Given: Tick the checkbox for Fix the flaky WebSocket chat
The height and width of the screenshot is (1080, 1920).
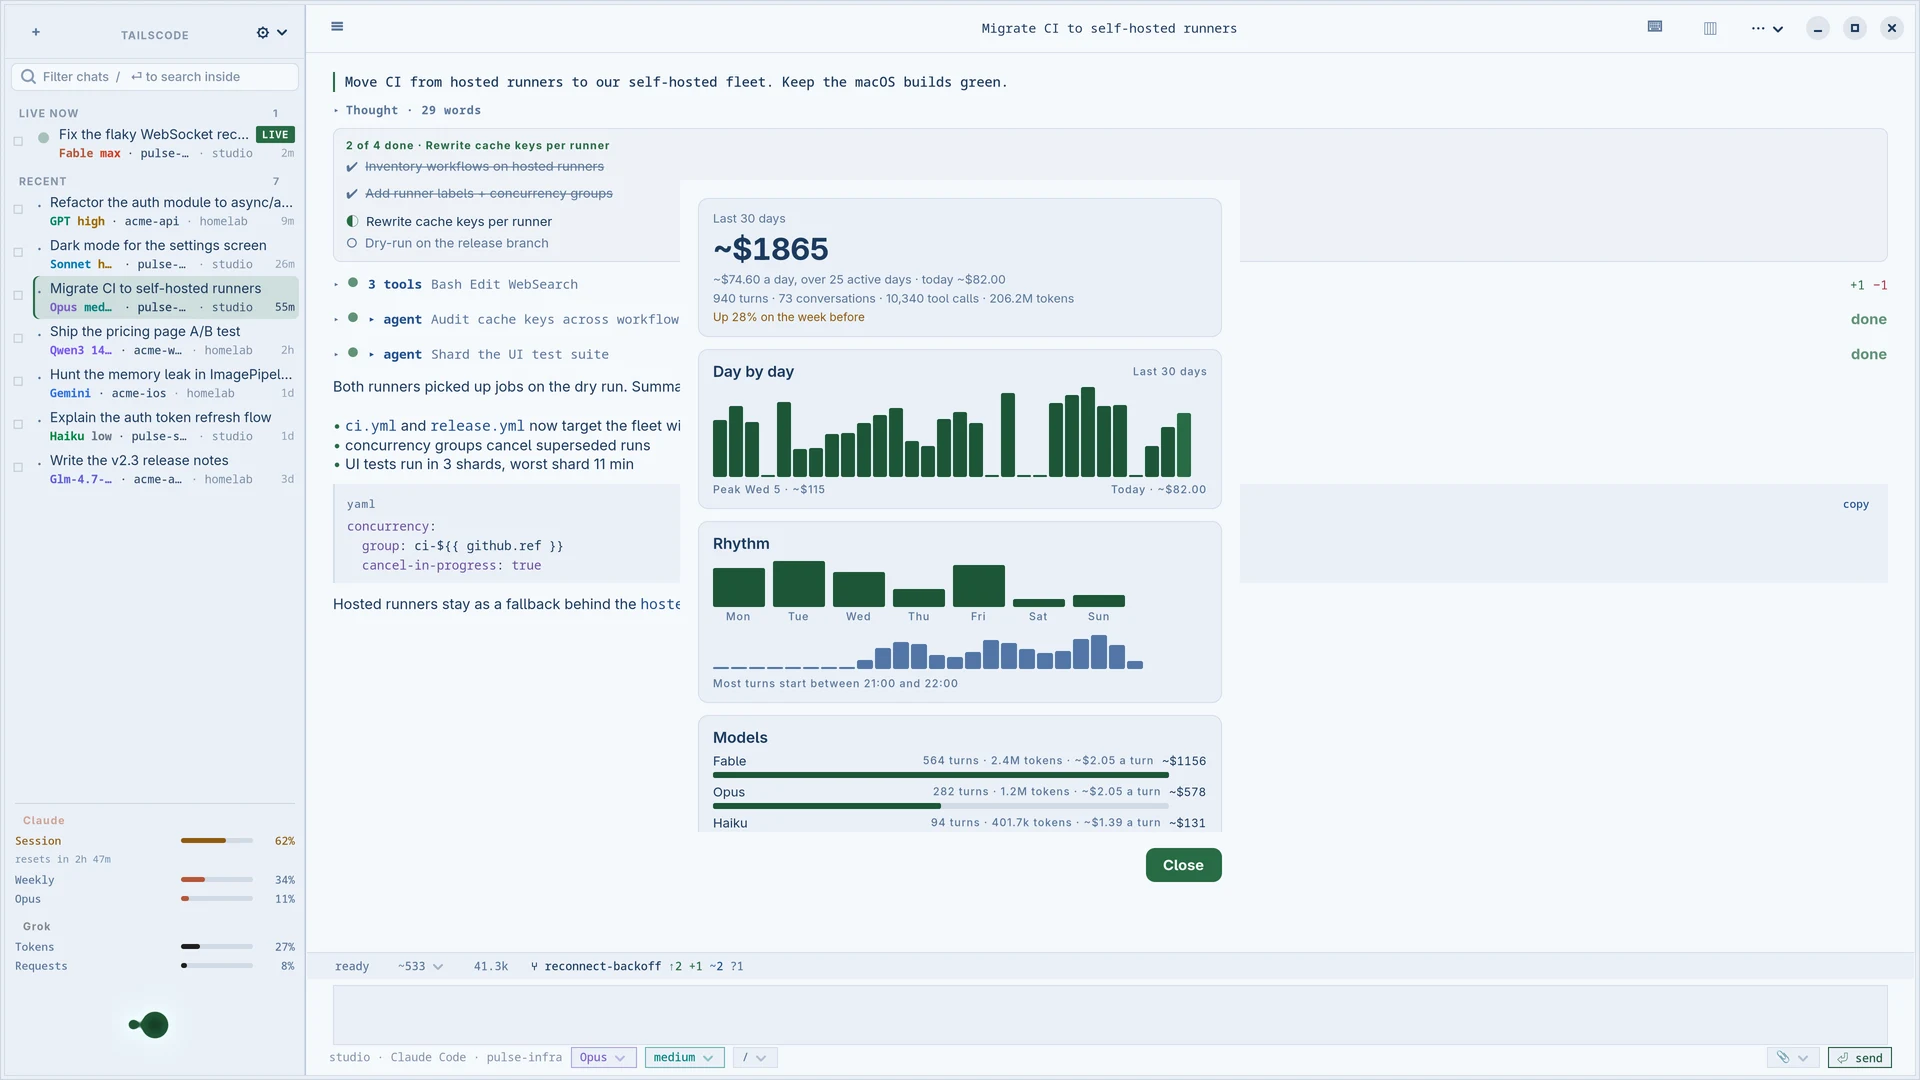Looking at the screenshot, I should 18,141.
